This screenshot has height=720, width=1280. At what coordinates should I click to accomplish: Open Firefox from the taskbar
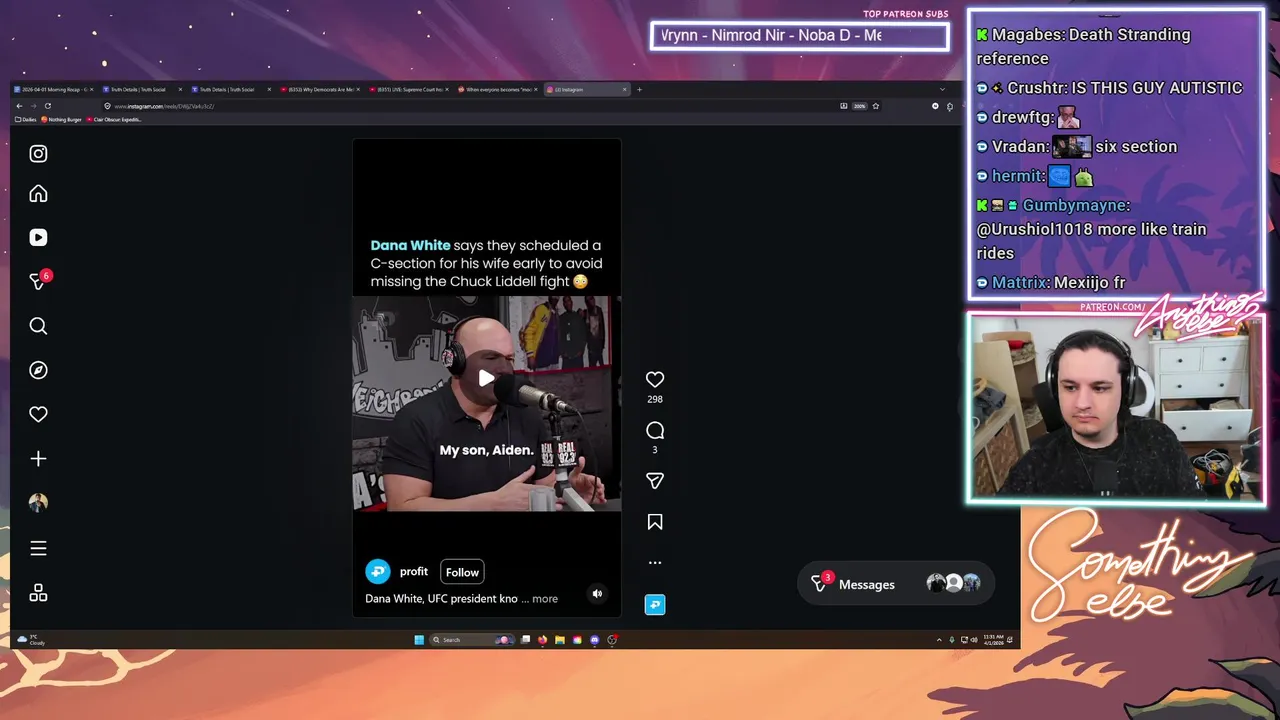[543, 640]
